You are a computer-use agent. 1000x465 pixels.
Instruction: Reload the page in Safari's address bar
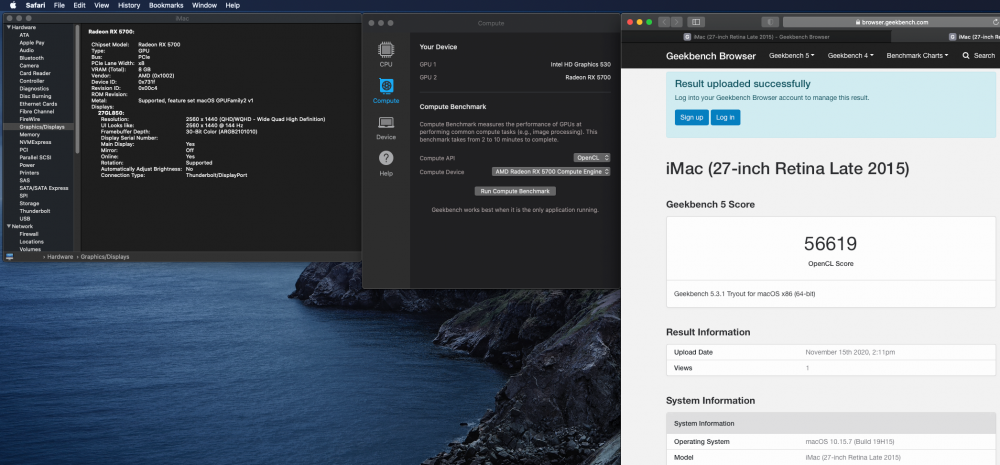tap(996, 22)
